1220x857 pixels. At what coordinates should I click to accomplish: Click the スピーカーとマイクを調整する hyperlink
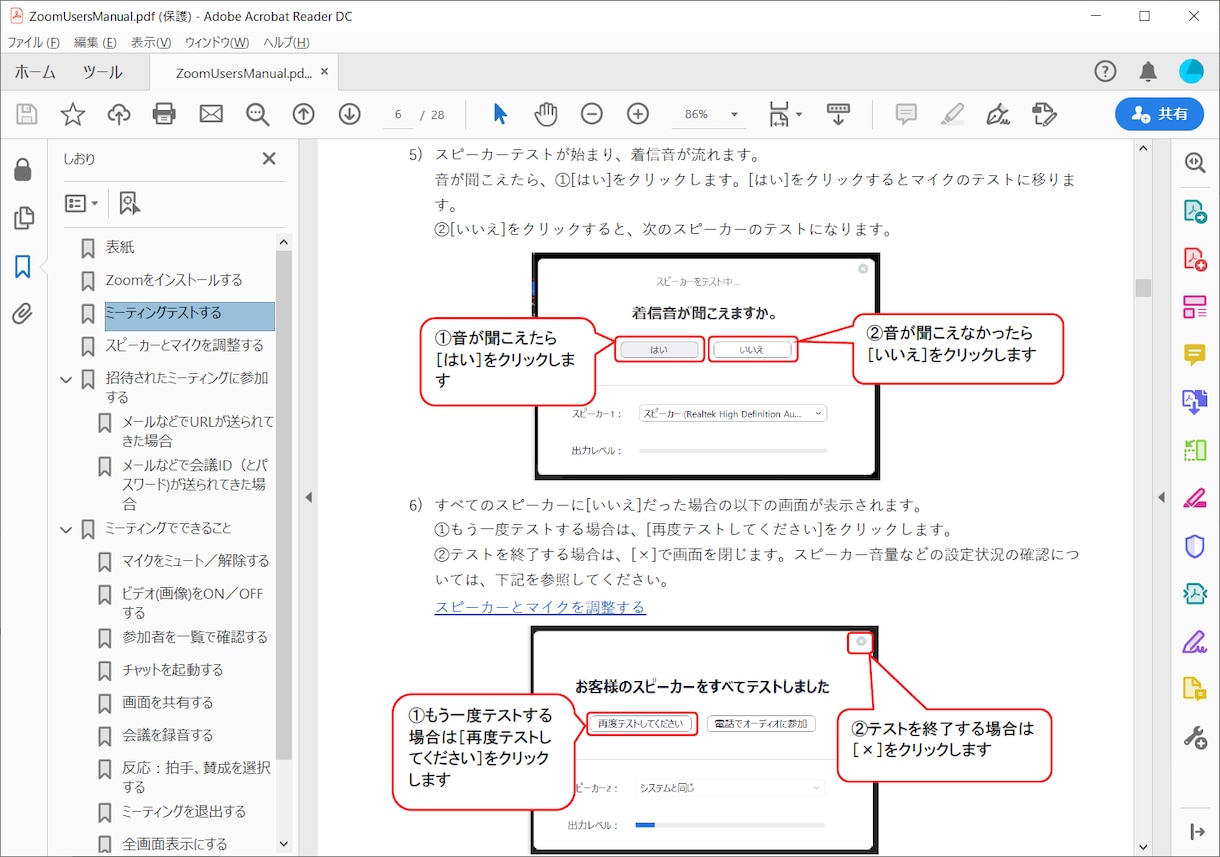540,607
